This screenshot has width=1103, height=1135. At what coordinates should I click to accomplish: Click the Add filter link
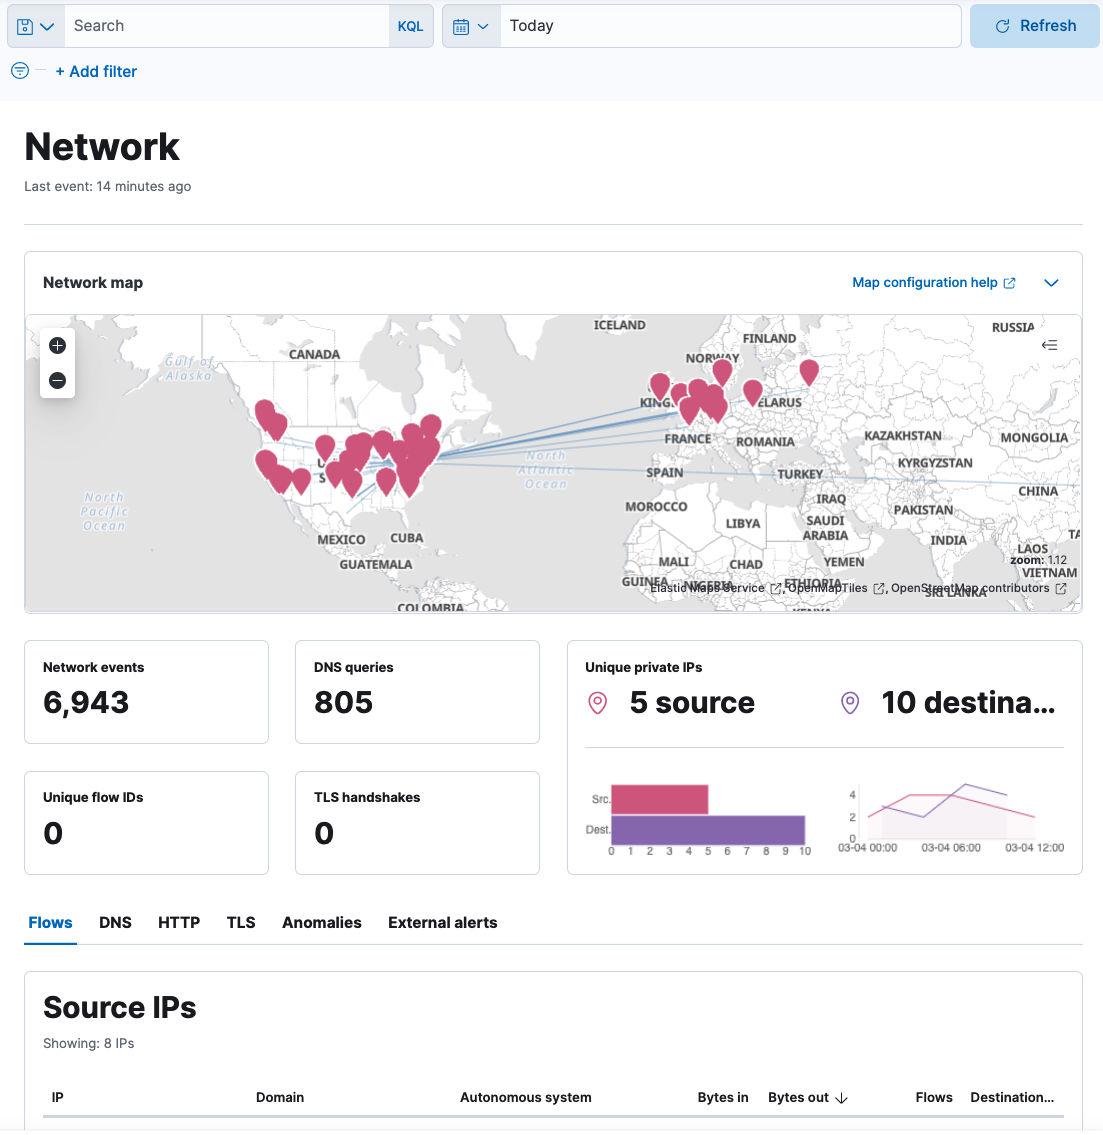(x=96, y=71)
